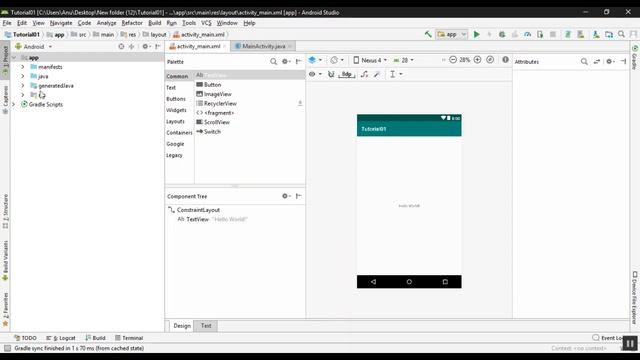The width and height of the screenshot is (640, 360).
Task: Toggle the Device File Explorer side tab
Action: 635,298
